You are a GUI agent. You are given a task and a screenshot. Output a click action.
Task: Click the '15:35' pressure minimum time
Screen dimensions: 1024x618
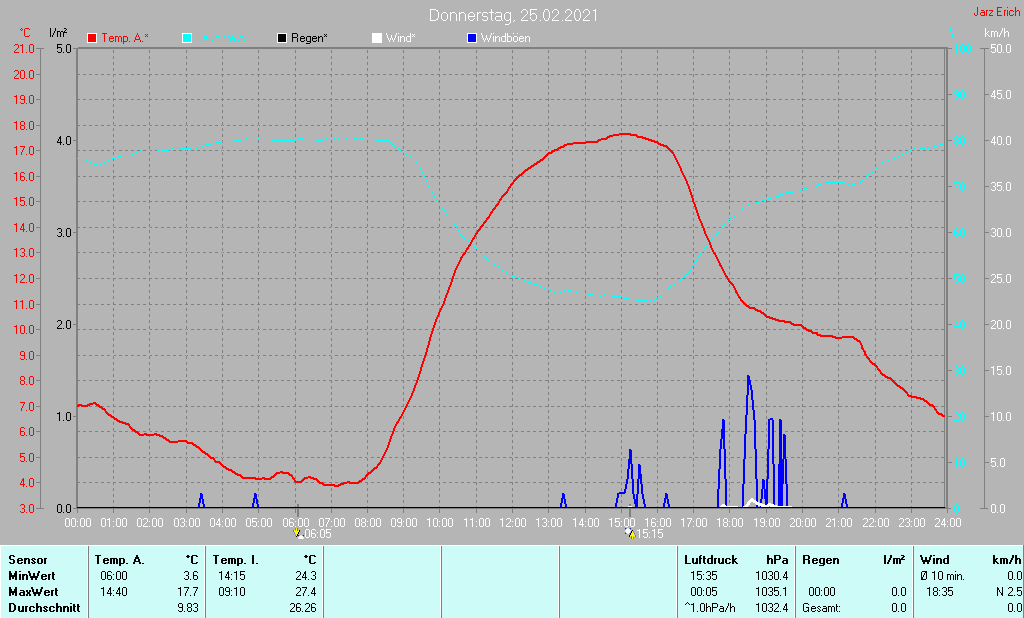(x=703, y=576)
